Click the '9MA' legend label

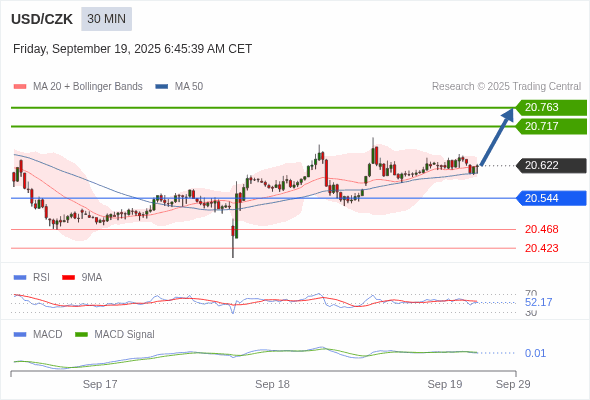[92, 278]
